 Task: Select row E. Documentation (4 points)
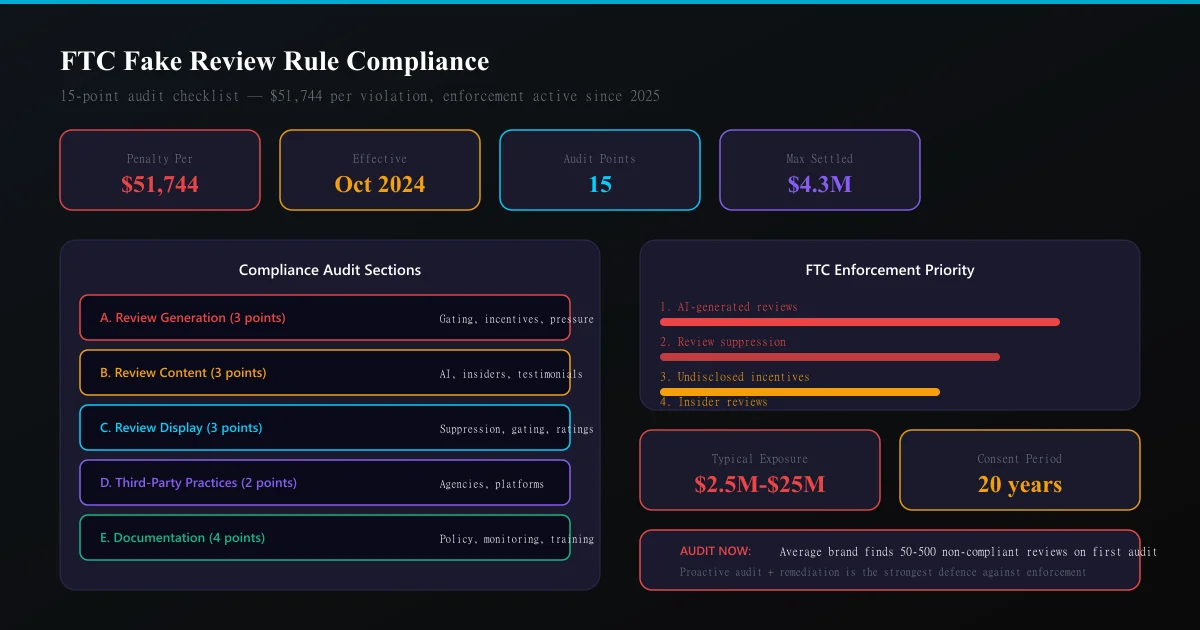[325, 538]
